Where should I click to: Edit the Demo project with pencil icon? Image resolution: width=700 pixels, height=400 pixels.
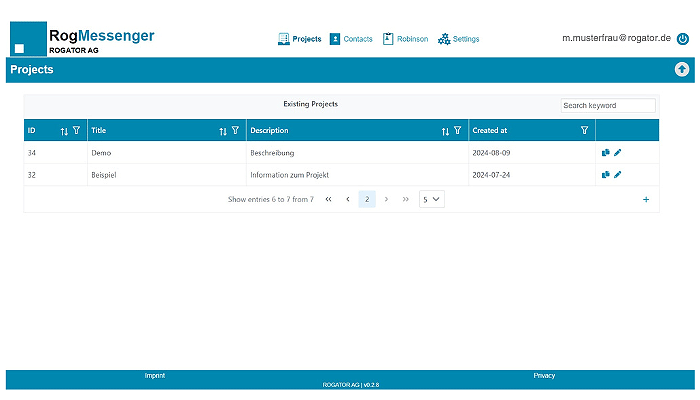click(618, 153)
